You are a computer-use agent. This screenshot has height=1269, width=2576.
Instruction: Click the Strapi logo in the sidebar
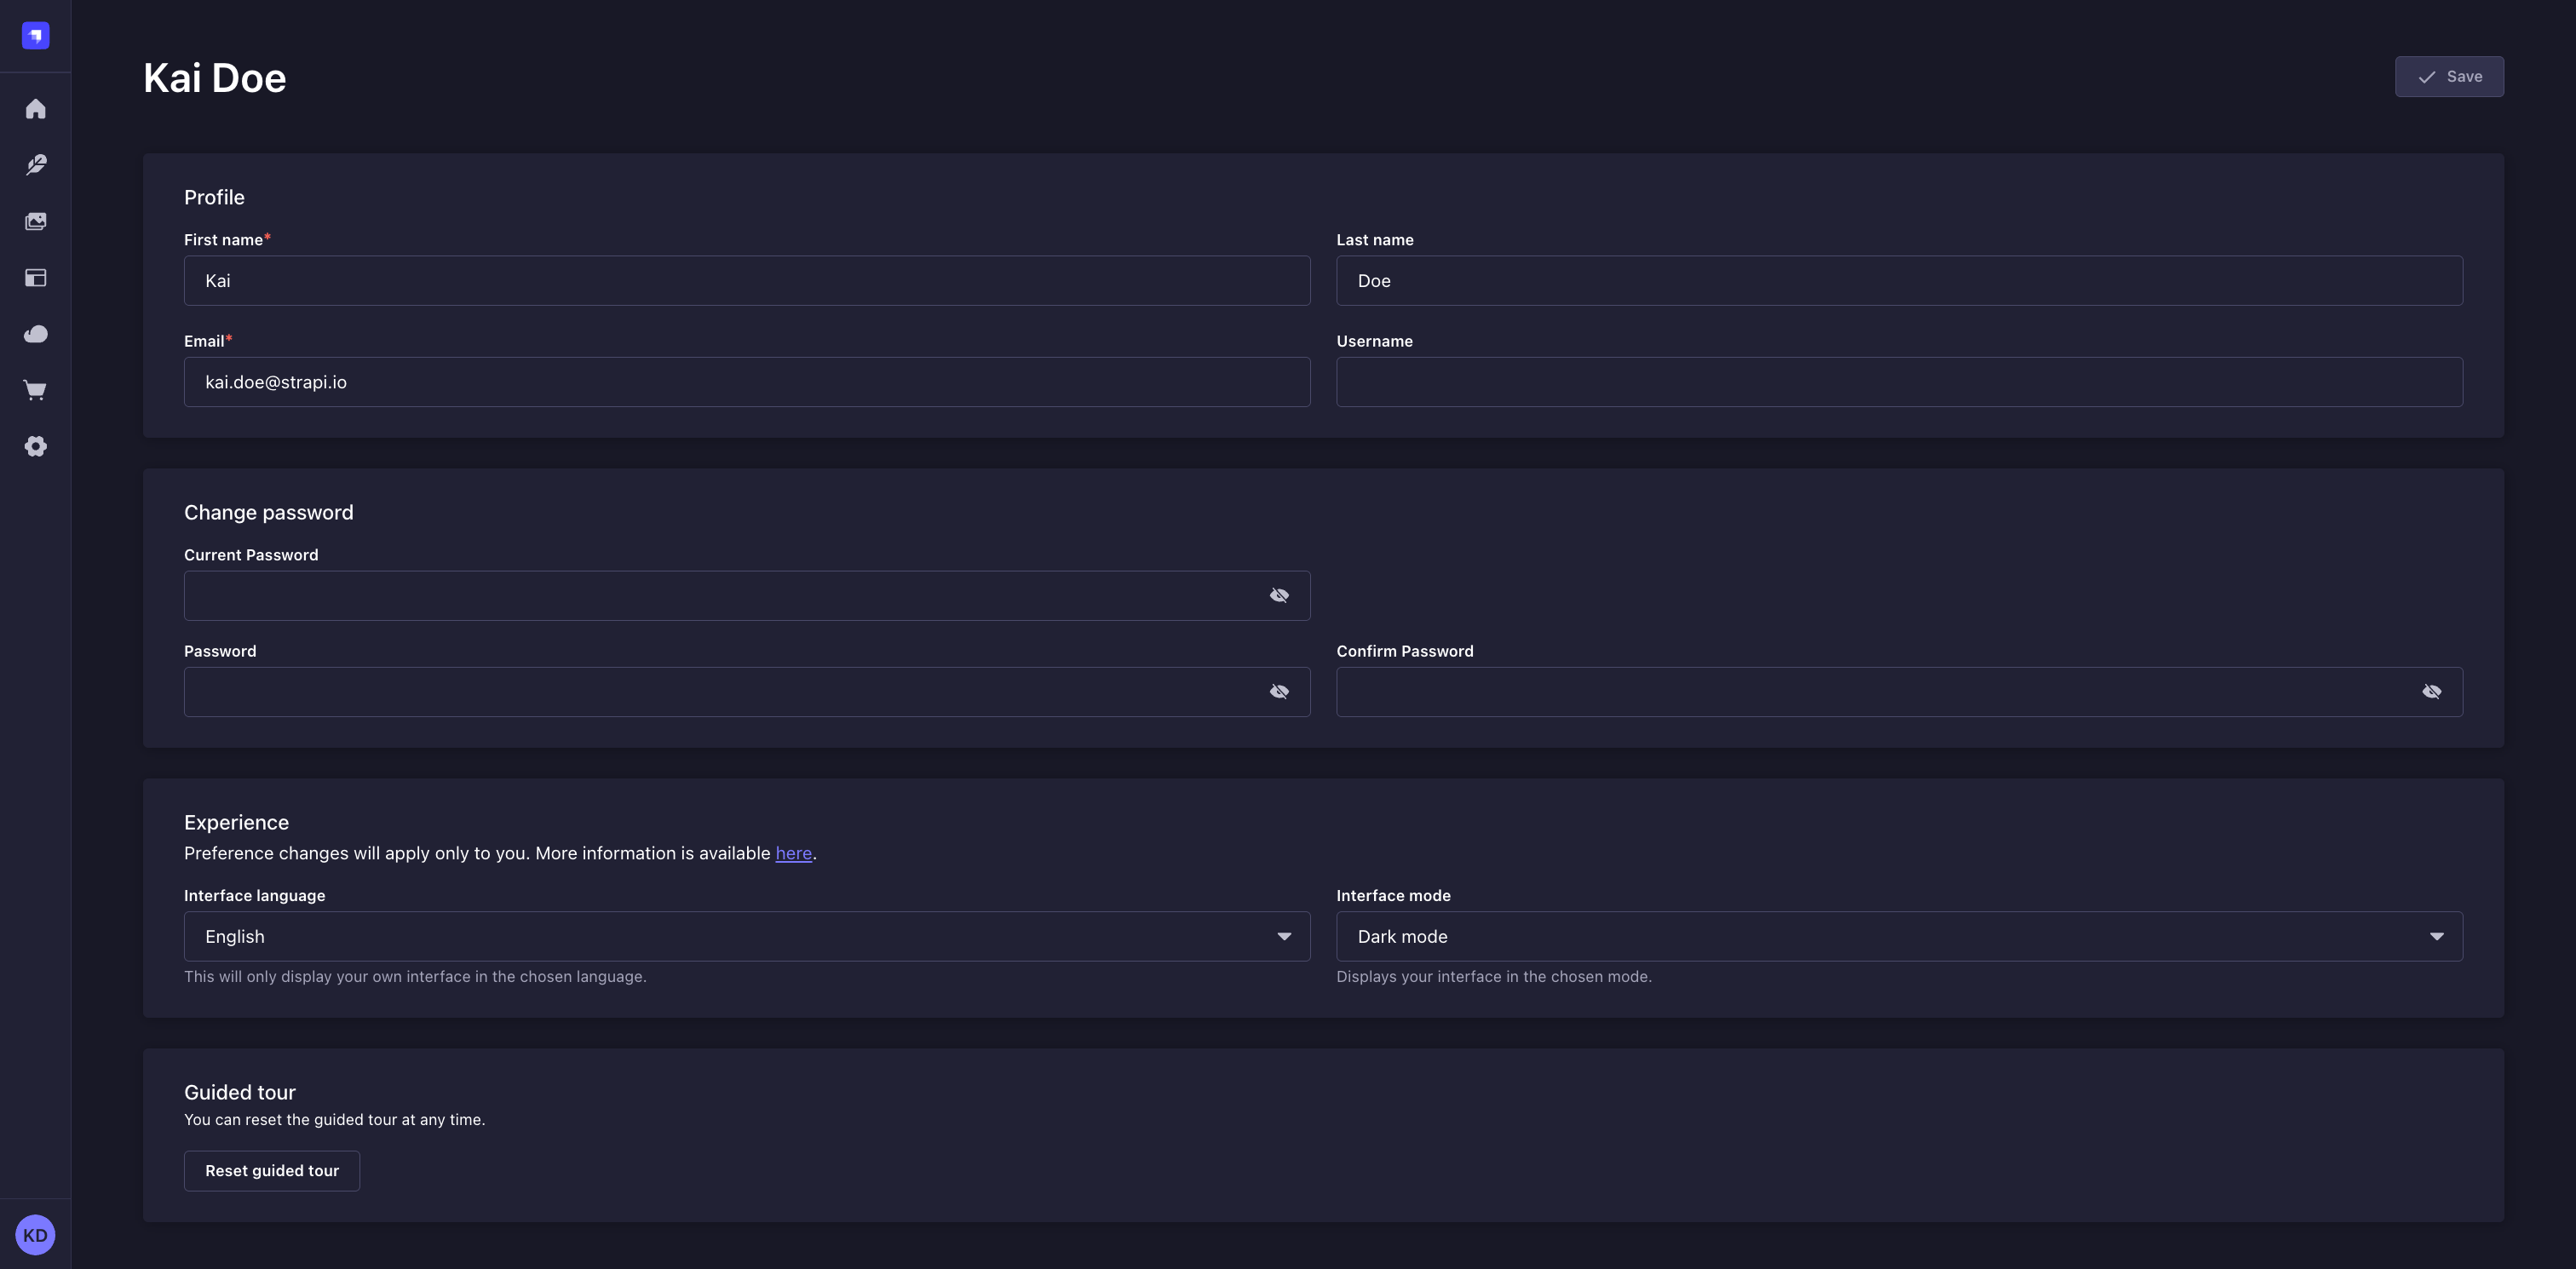click(x=35, y=35)
